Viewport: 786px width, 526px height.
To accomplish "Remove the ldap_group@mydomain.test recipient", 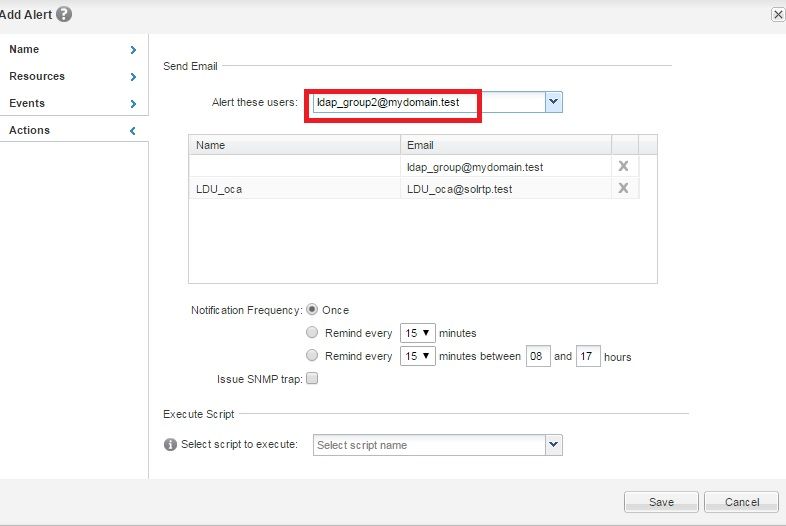I will 623,166.
